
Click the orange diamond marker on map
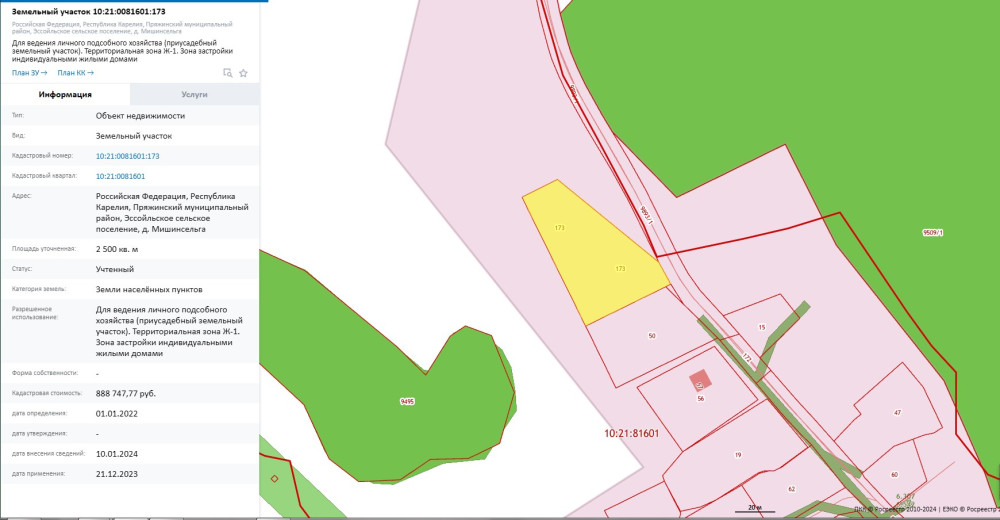[274, 478]
